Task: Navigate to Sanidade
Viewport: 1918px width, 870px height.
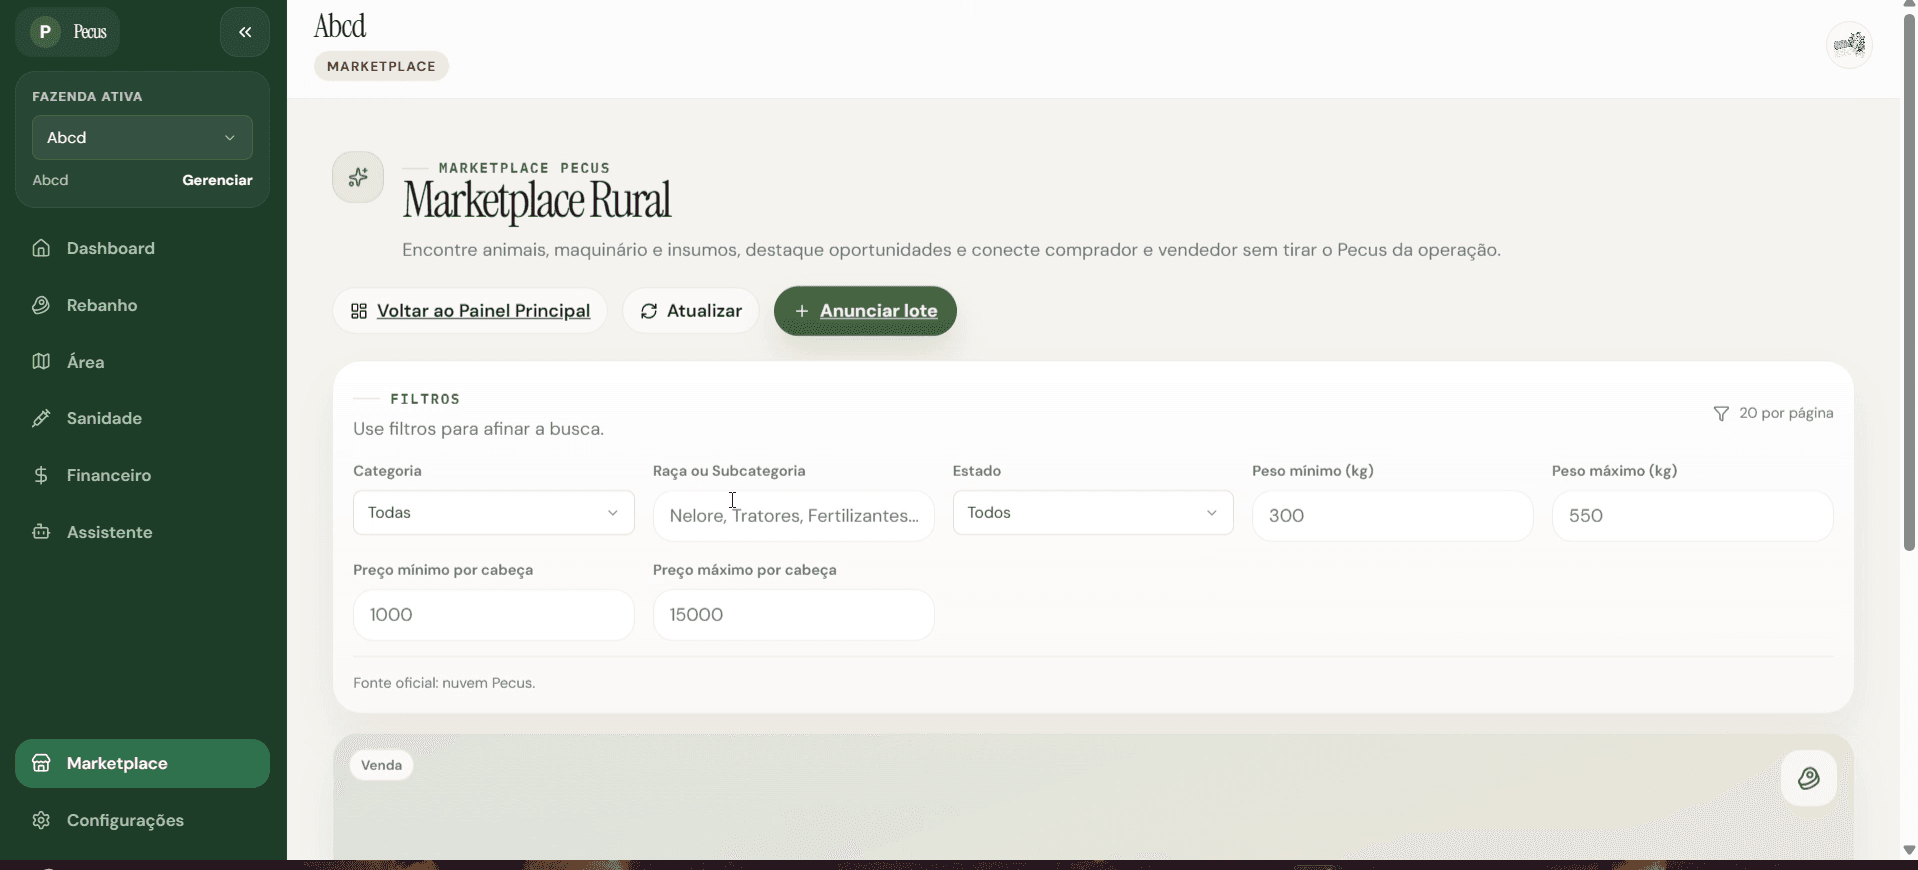Action: 142,418
